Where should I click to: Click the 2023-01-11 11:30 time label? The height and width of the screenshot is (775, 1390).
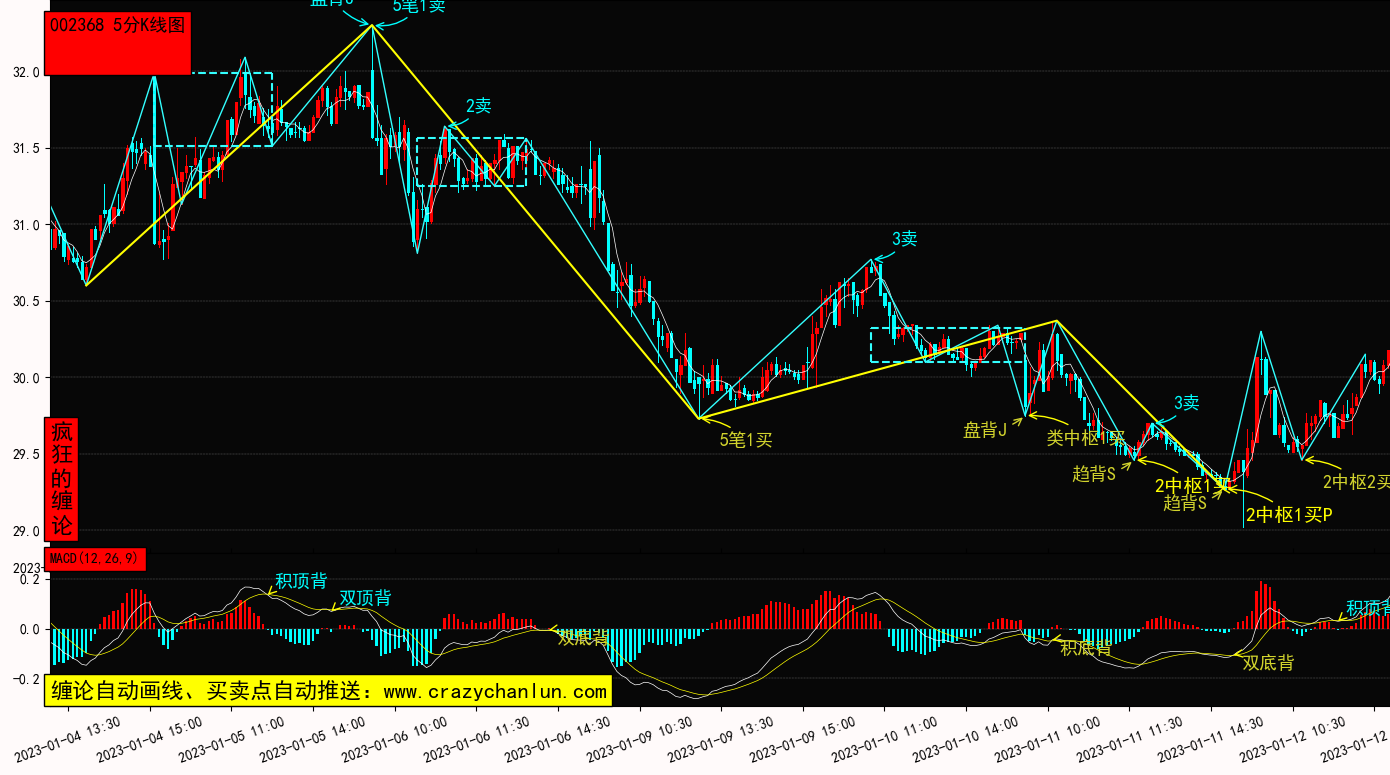(x=1129, y=739)
